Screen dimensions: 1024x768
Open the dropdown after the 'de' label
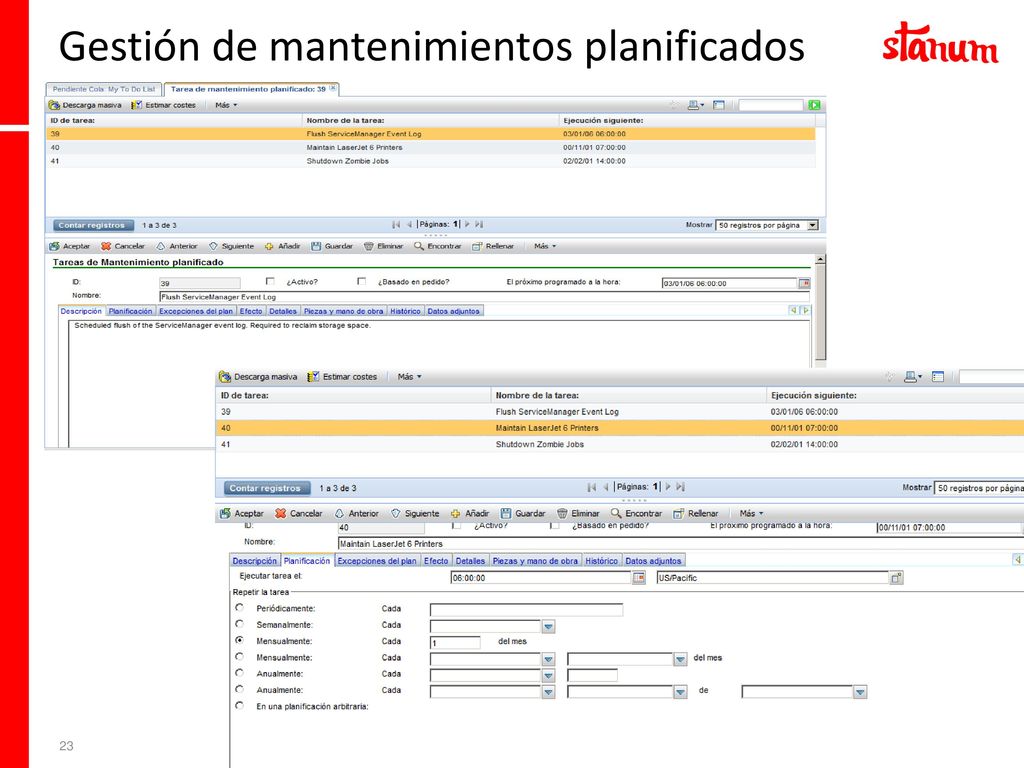[x=860, y=692]
